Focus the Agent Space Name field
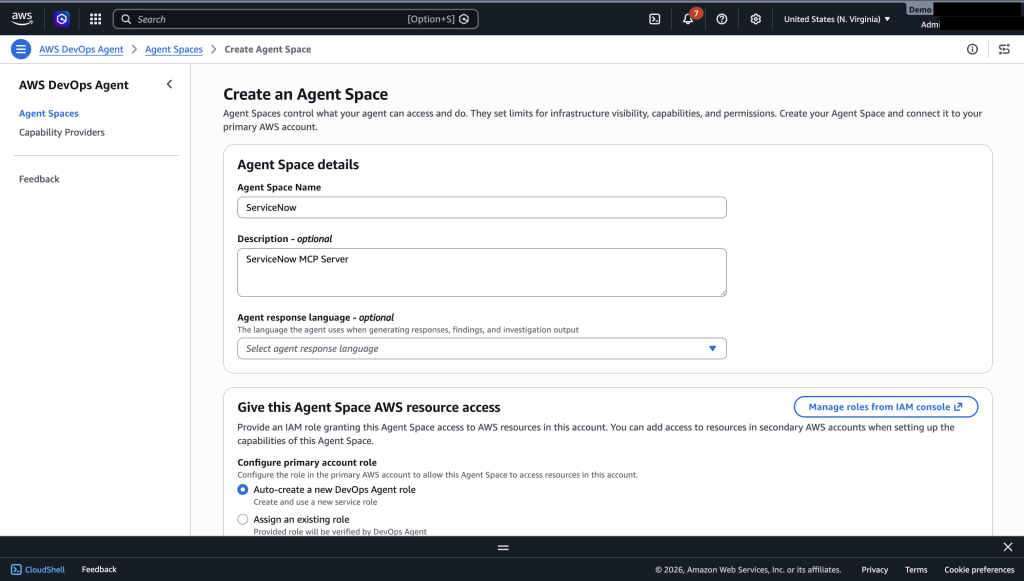Screen dimensions: 1024x581 [481, 208]
